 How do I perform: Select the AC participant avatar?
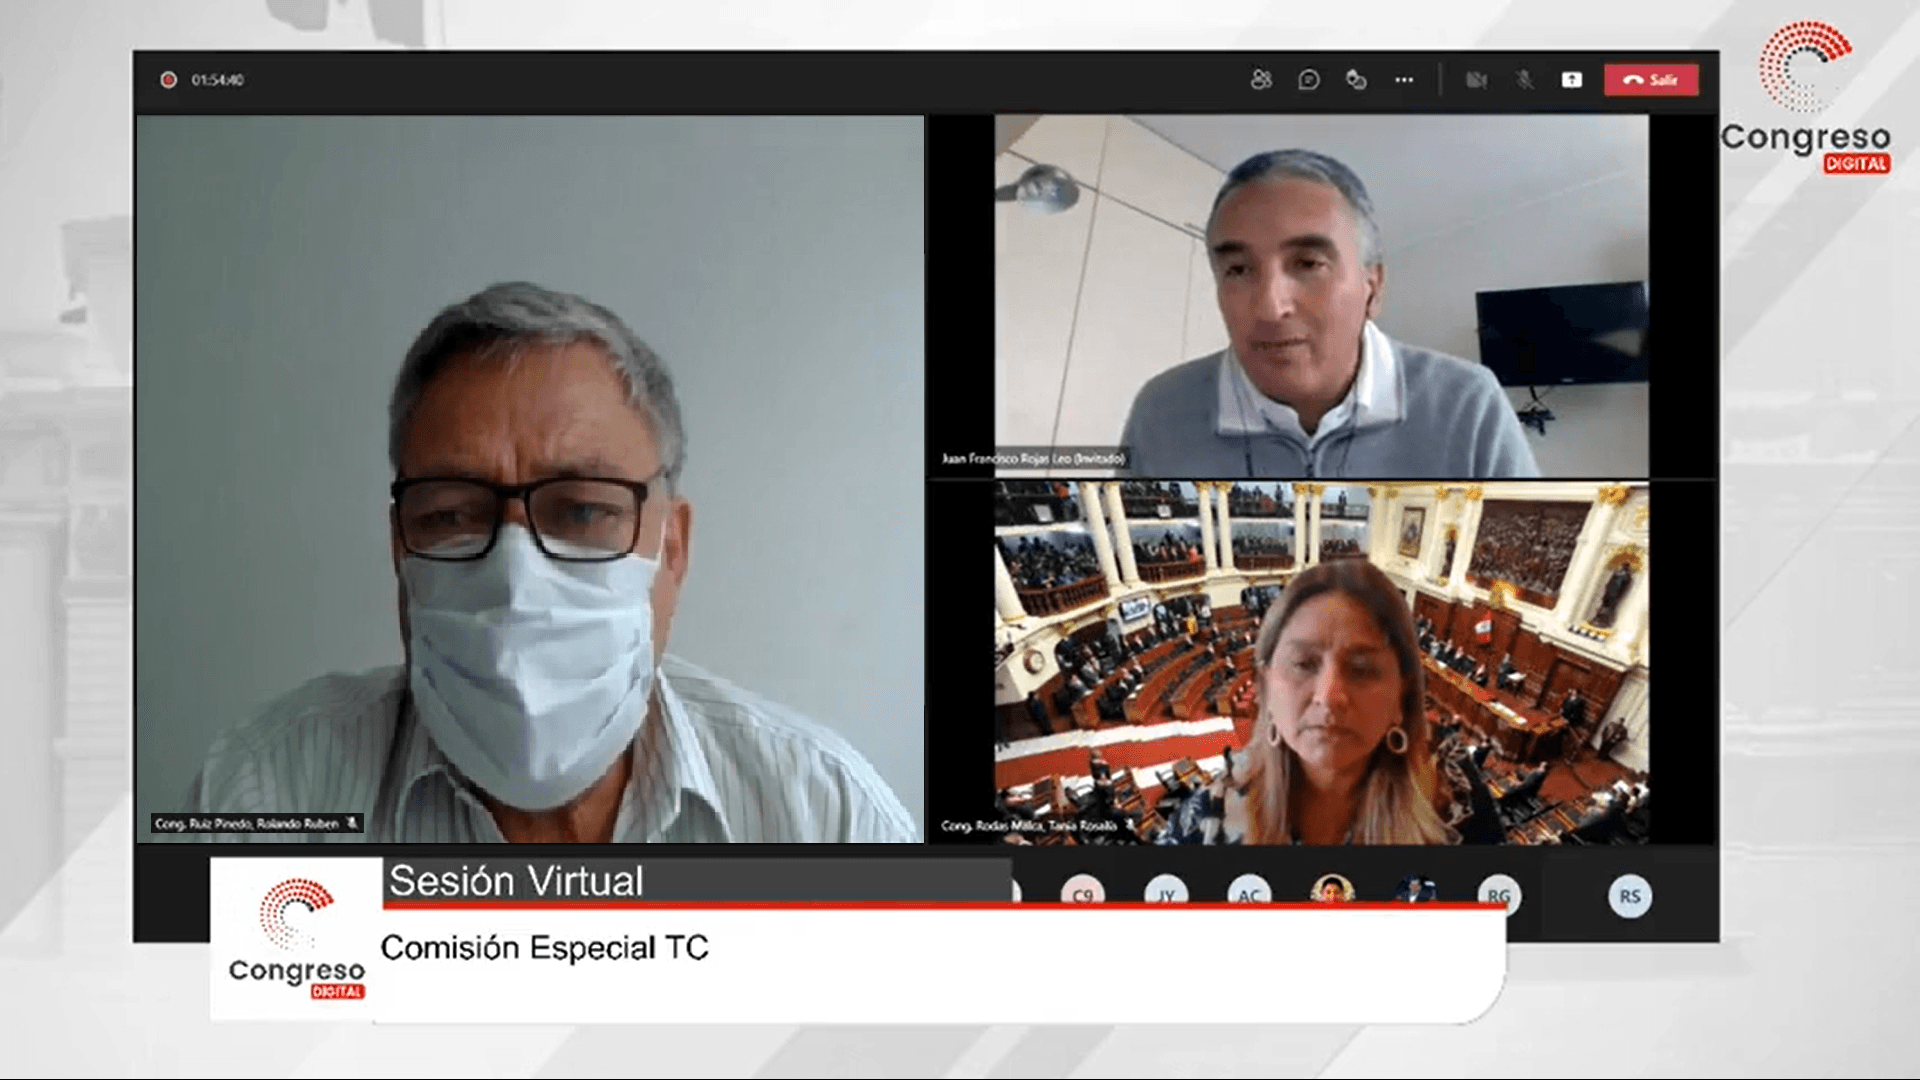[x=1249, y=893]
